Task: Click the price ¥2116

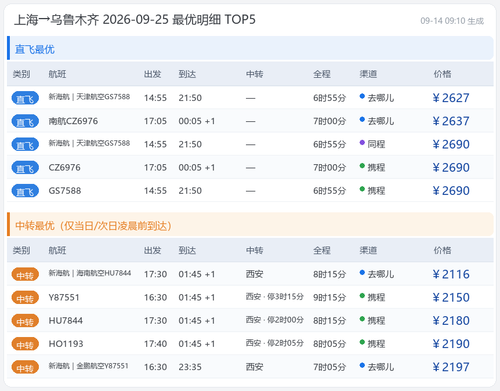Action: pos(451,274)
